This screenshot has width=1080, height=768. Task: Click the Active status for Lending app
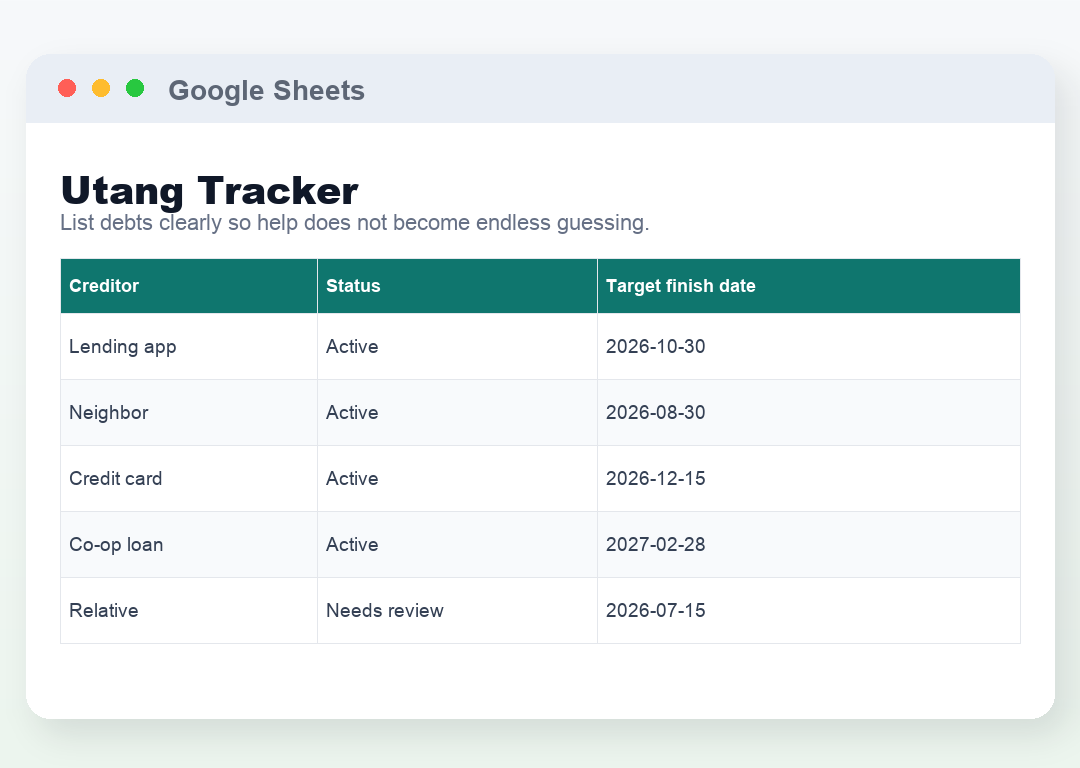click(x=457, y=346)
